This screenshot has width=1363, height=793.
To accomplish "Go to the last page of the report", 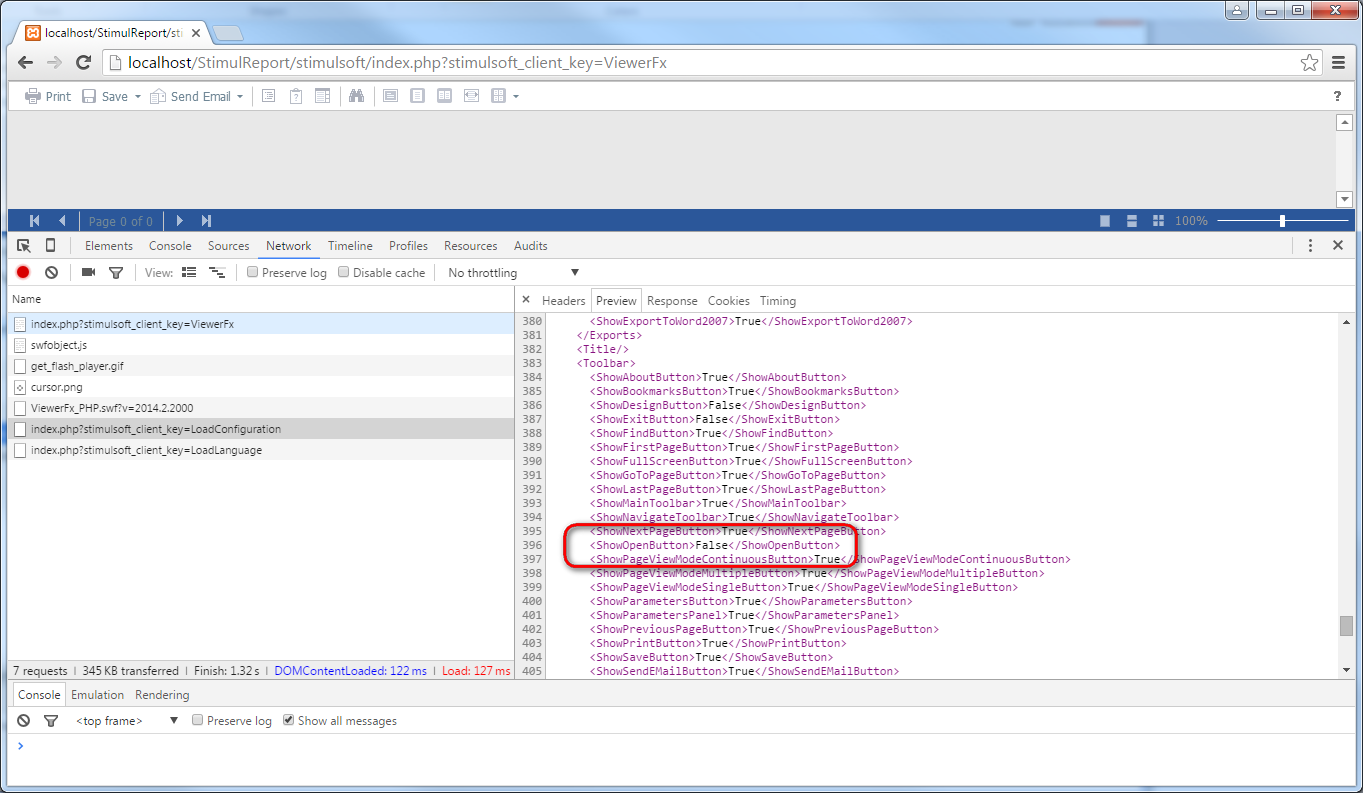I will [x=207, y=221].
